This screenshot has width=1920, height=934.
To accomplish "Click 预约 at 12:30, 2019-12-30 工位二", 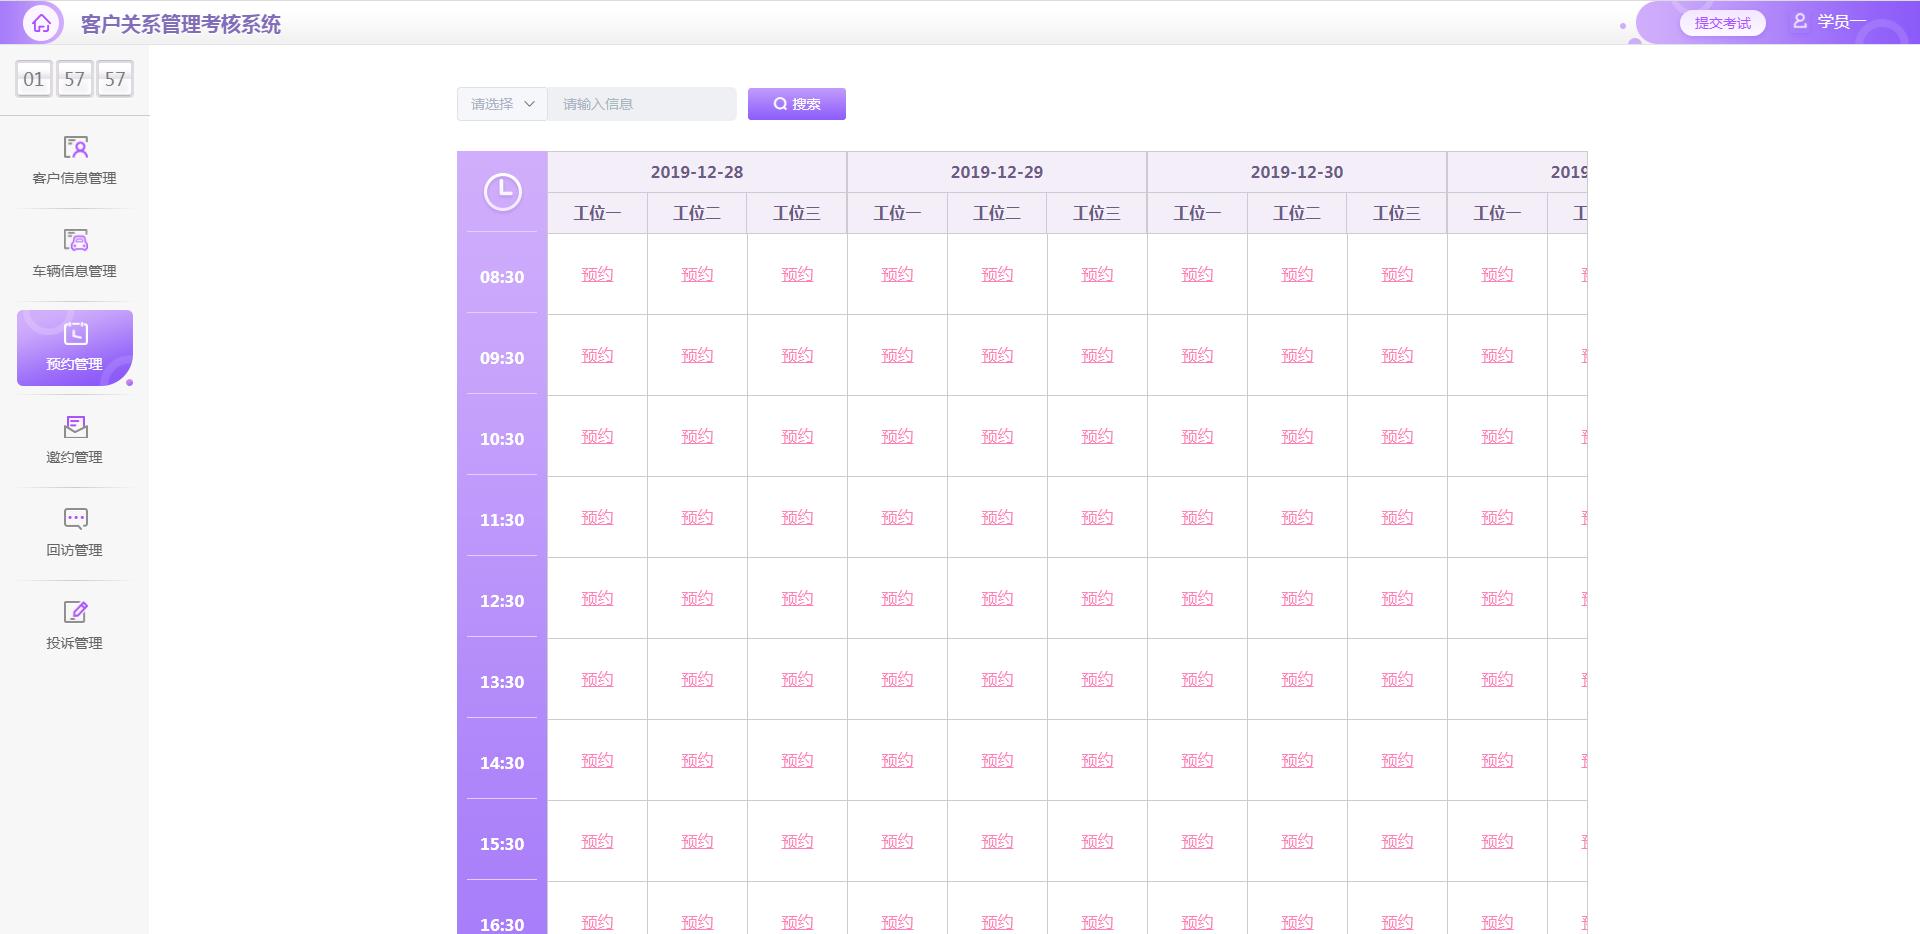I will pyautogui.click(x=1297, y=598).
